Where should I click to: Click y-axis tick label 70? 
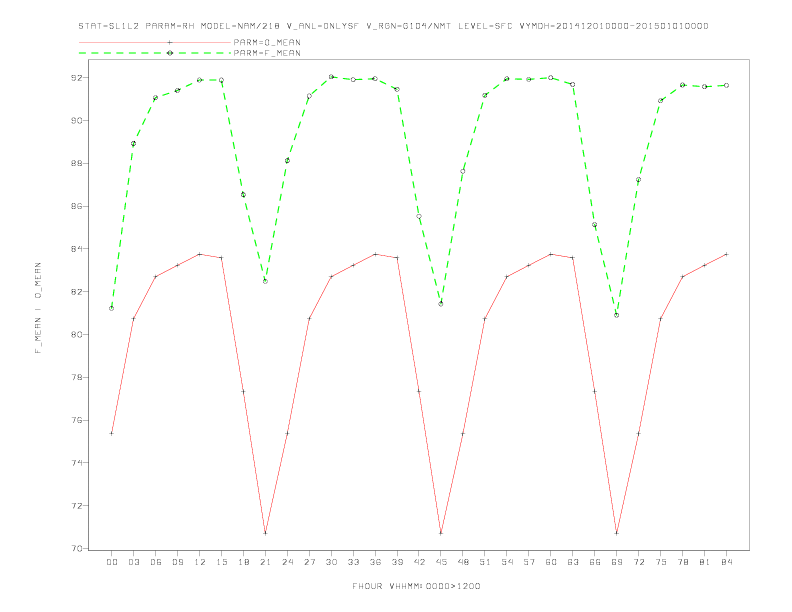tap(76, 548)
